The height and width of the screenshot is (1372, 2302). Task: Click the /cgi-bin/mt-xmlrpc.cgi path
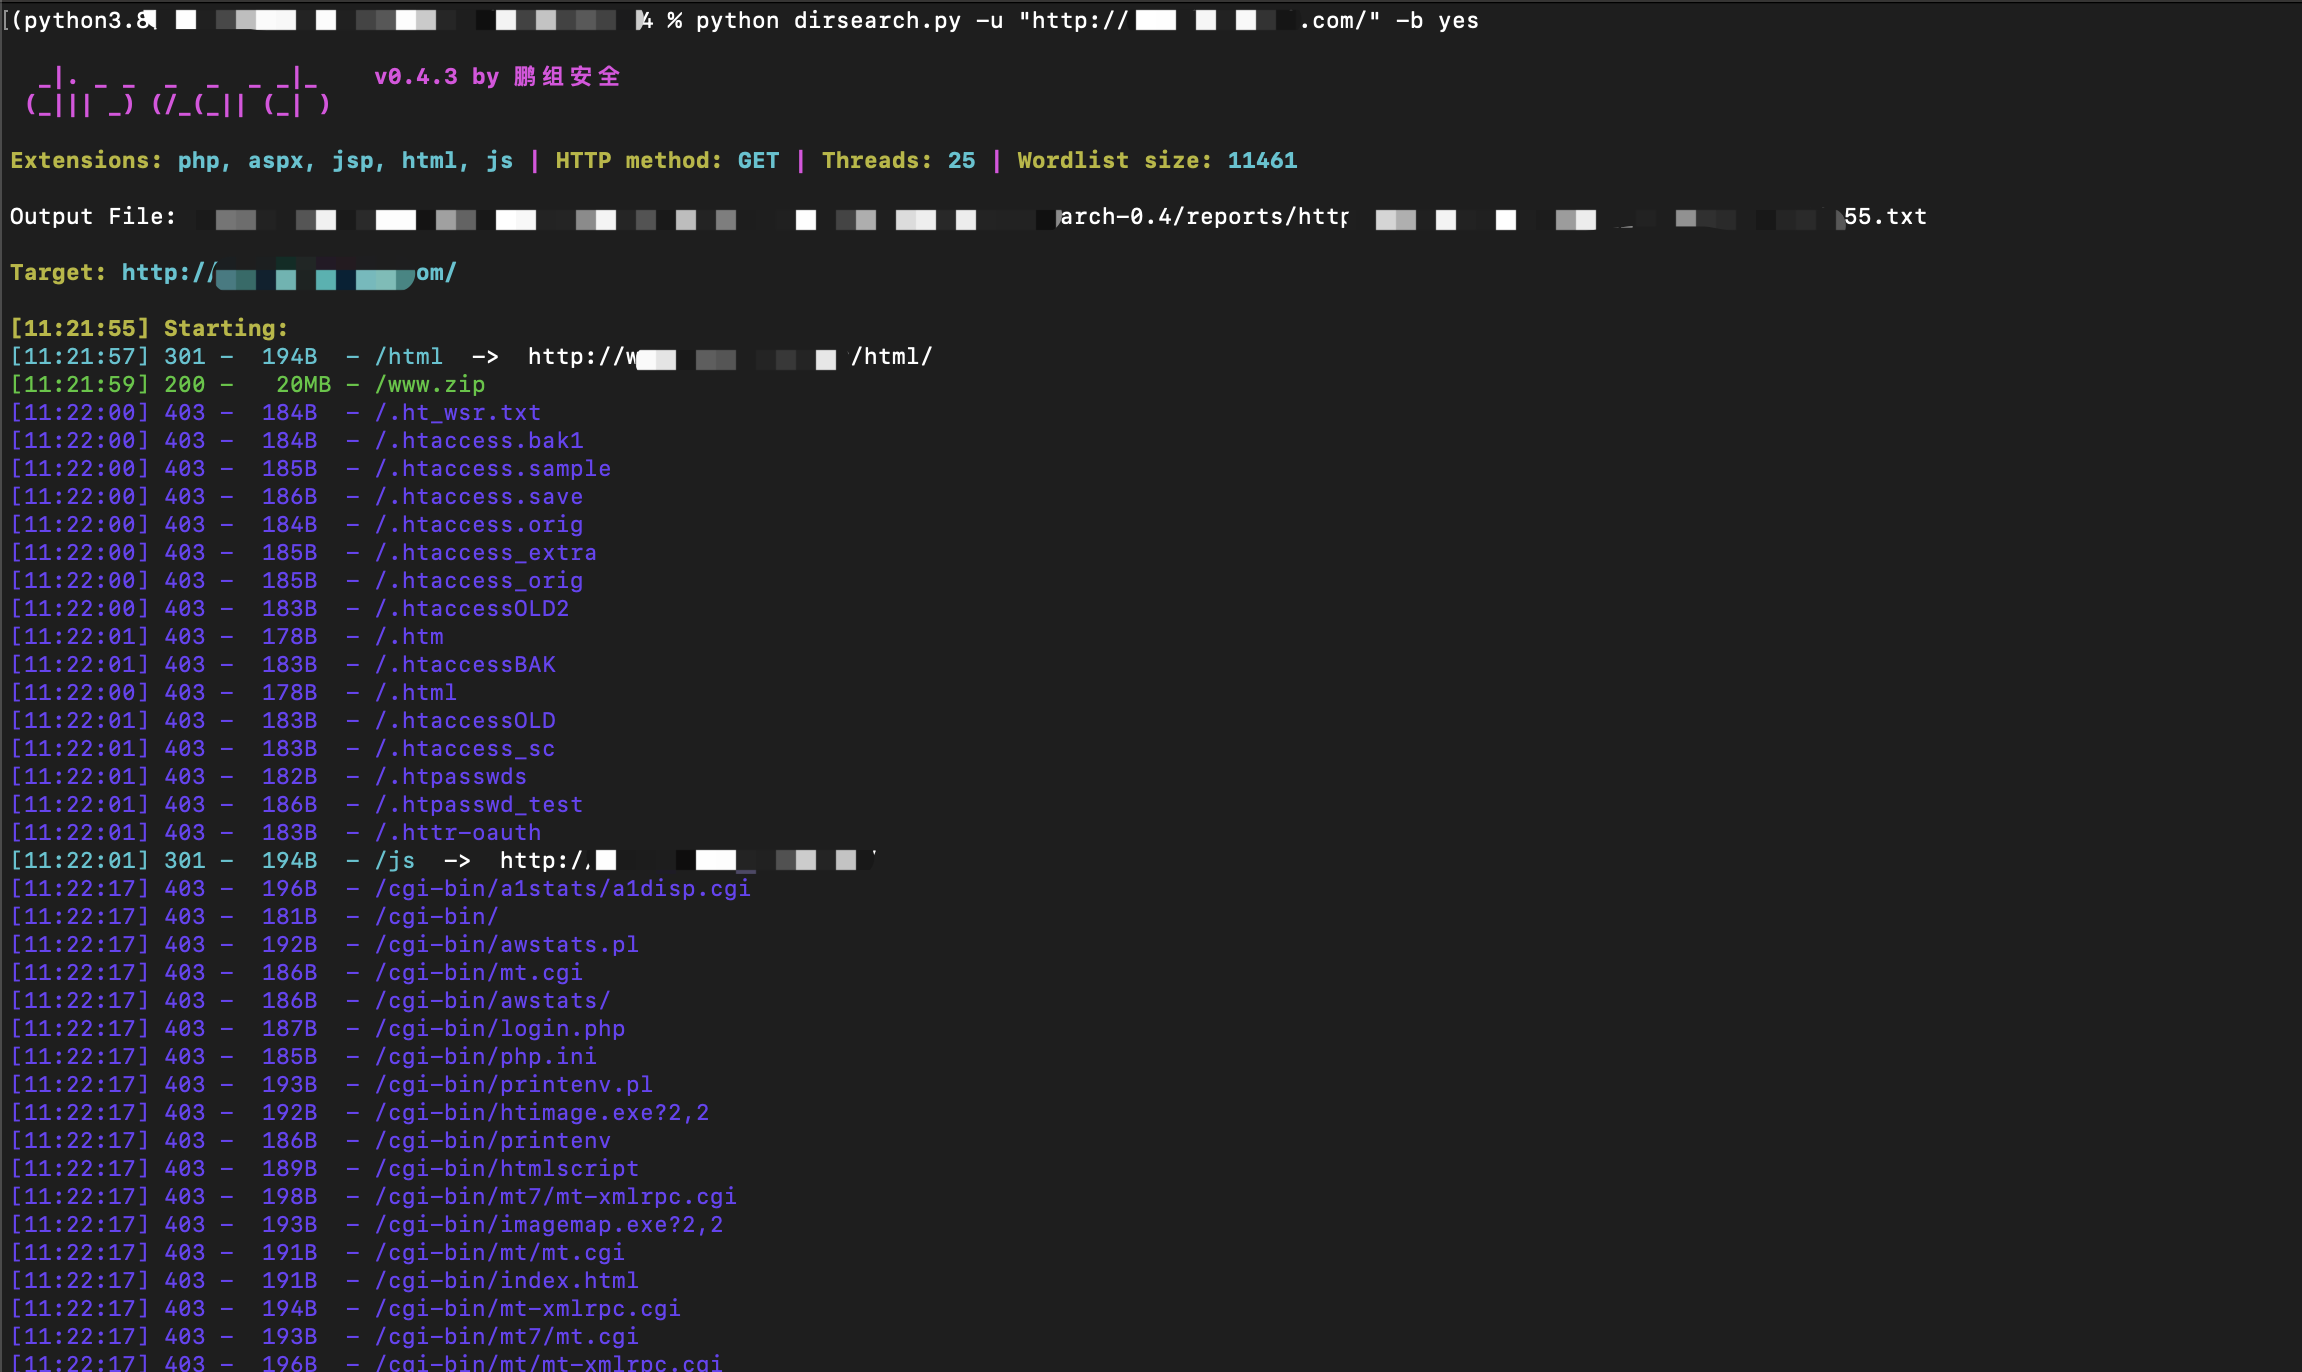[x=528, y=1309]
